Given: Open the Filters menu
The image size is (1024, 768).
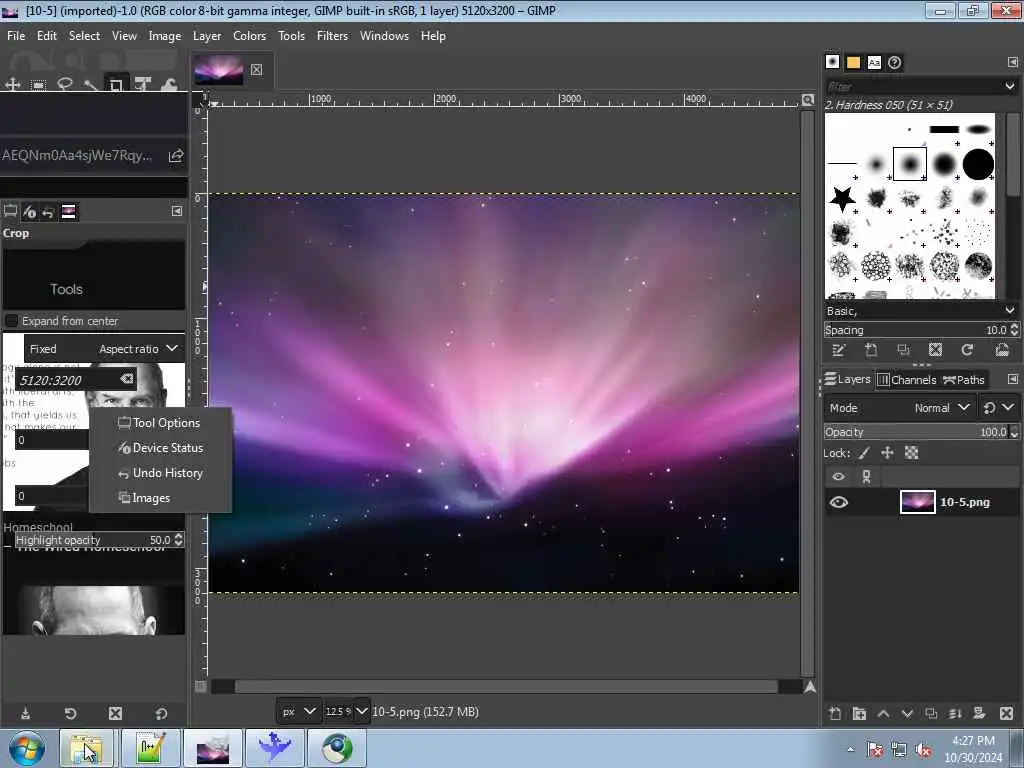Looking at the screenshot, I should 332,36.
